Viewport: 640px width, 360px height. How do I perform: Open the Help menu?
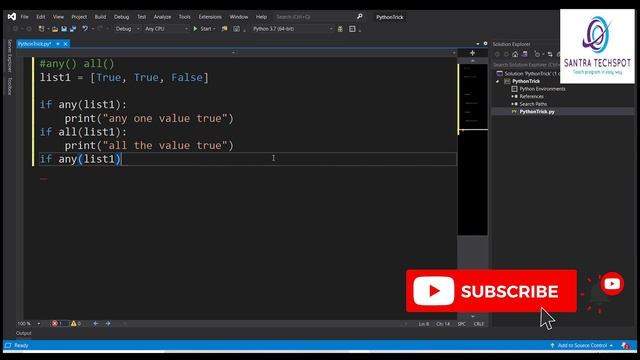pyautogui.click(x=261, y=17)
